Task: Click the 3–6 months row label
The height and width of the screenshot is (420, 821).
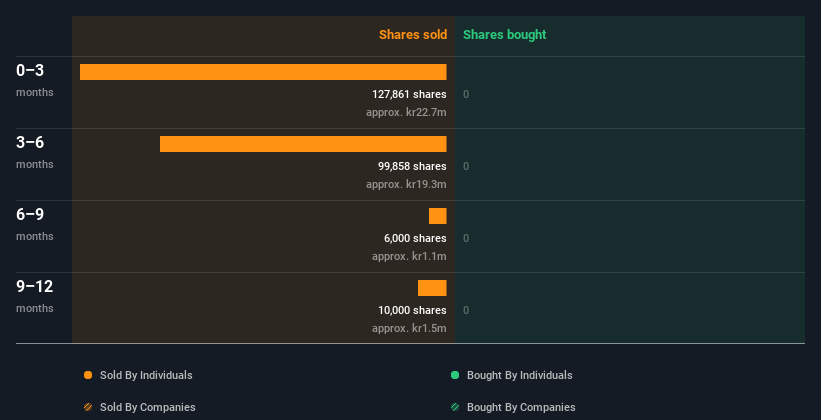Action: (x=35, y=152)
